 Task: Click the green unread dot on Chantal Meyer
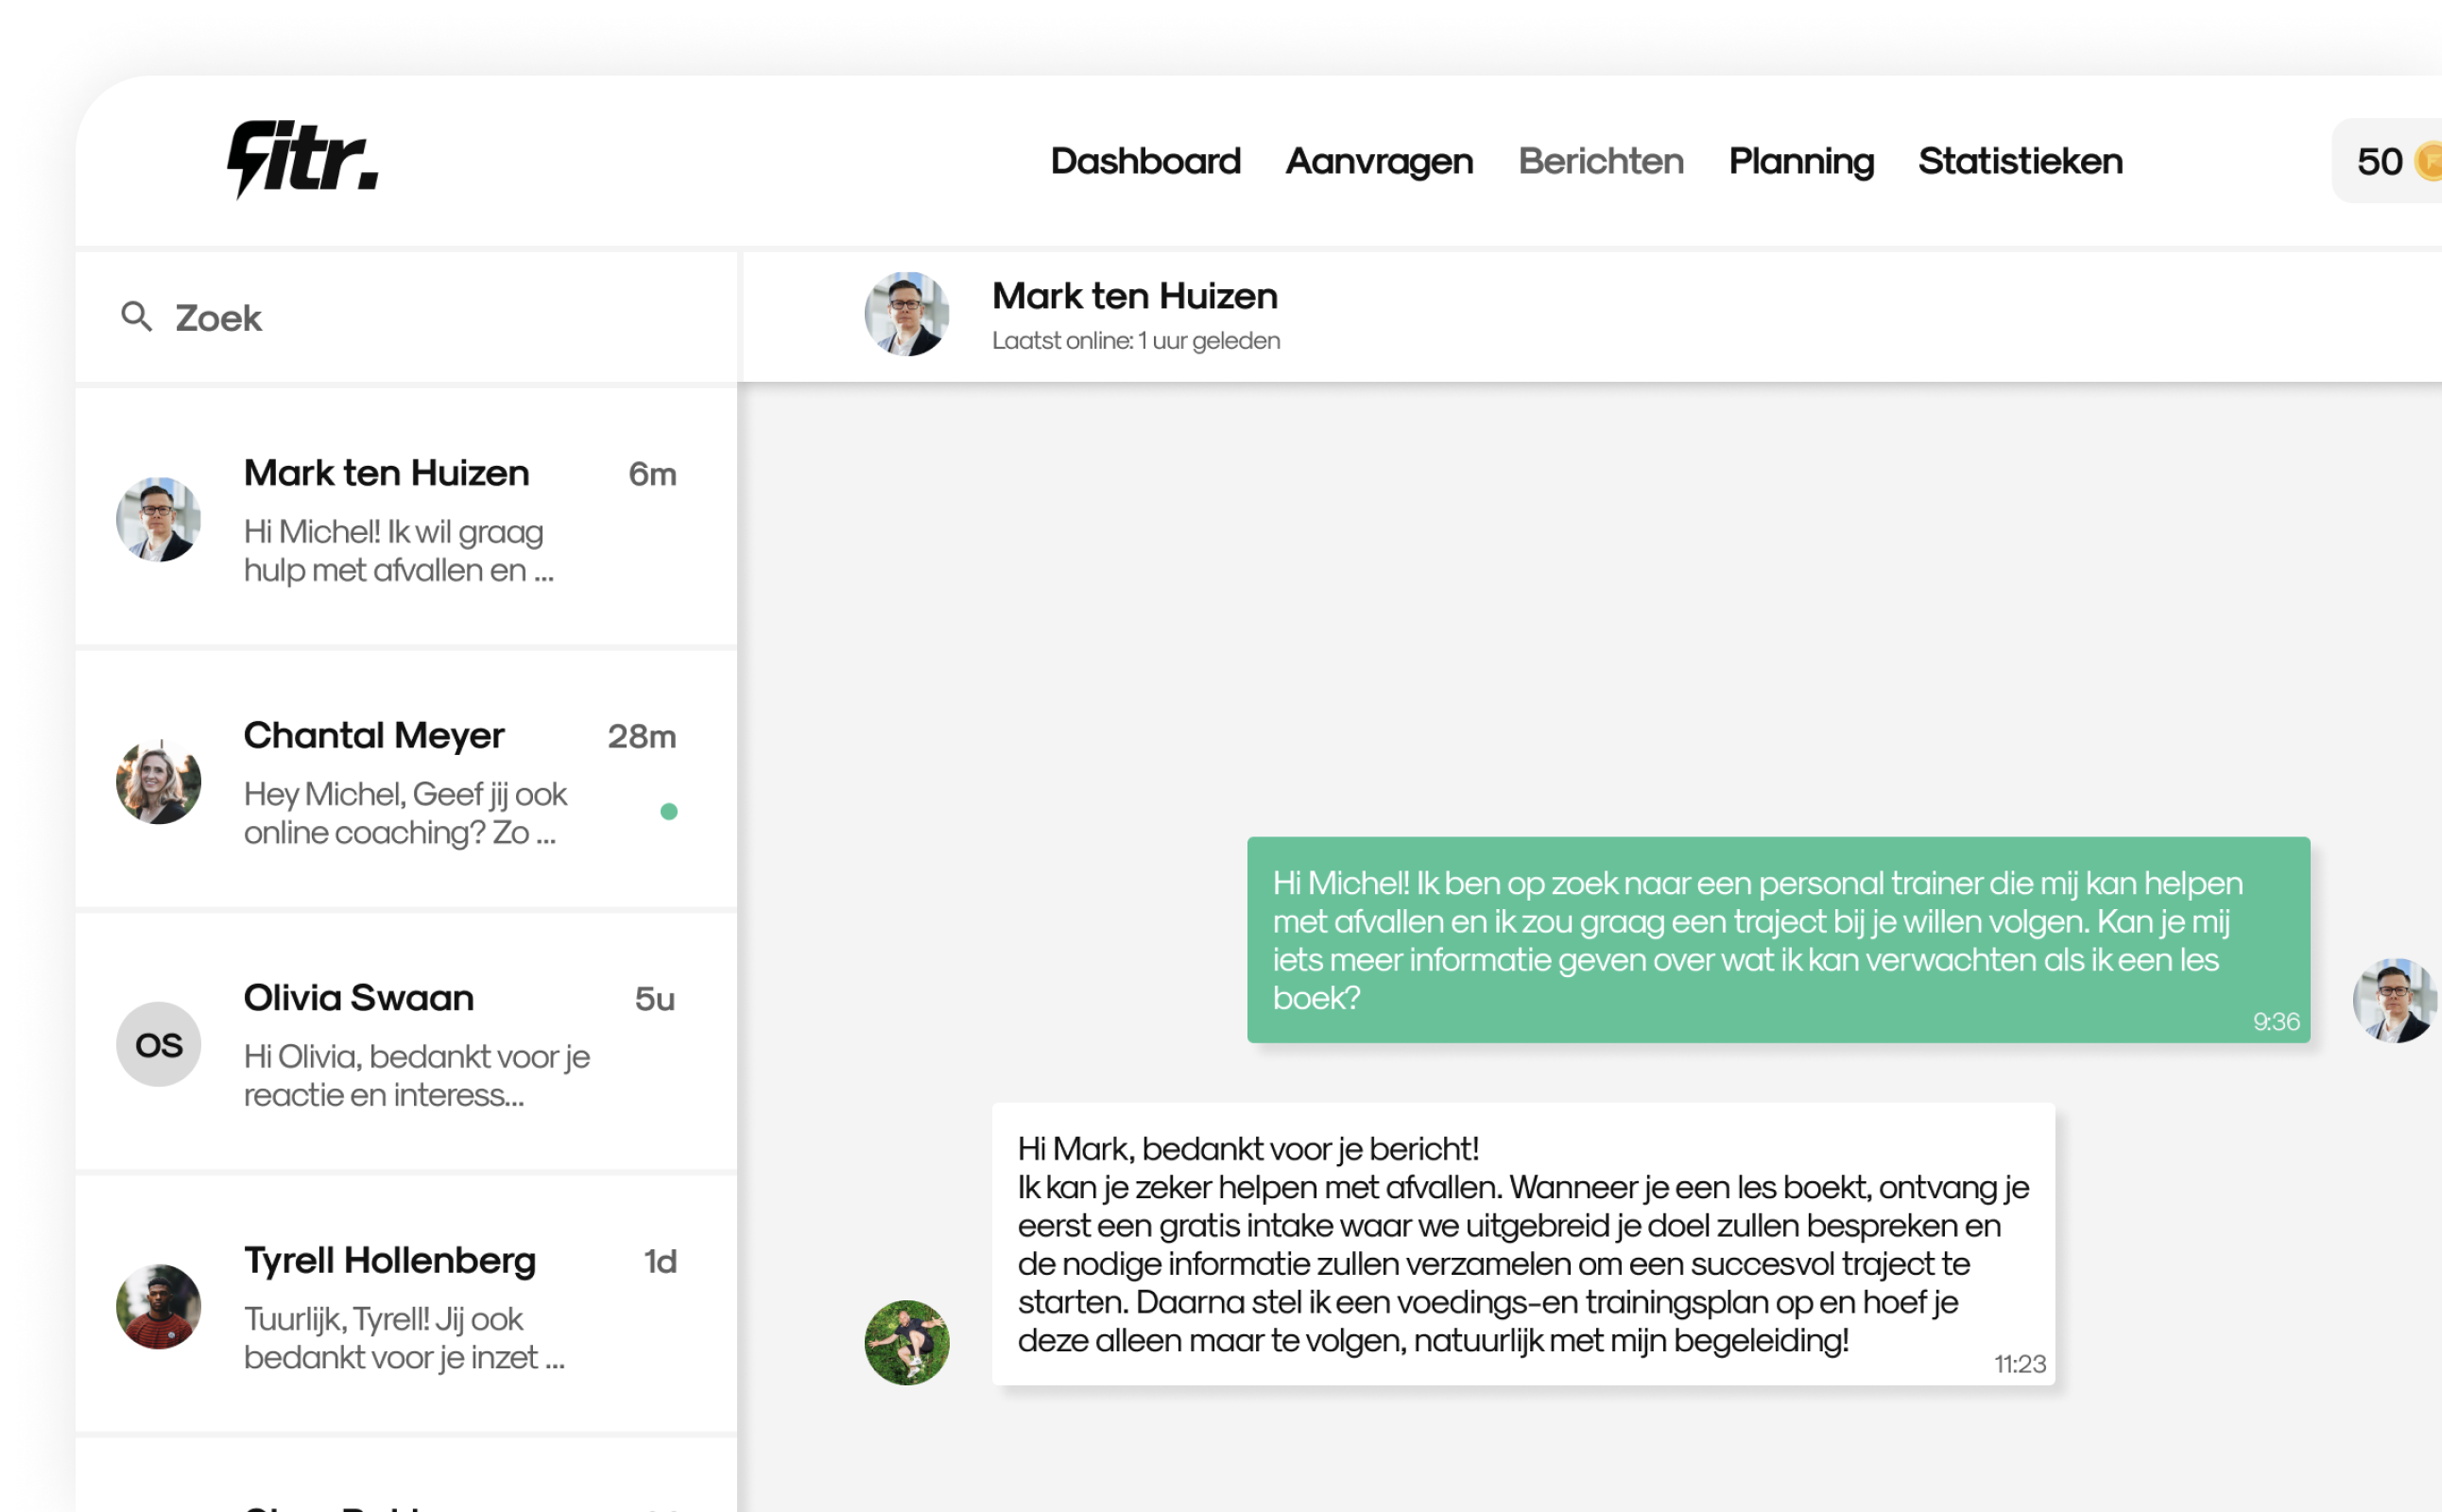click(x=669, y=812)
